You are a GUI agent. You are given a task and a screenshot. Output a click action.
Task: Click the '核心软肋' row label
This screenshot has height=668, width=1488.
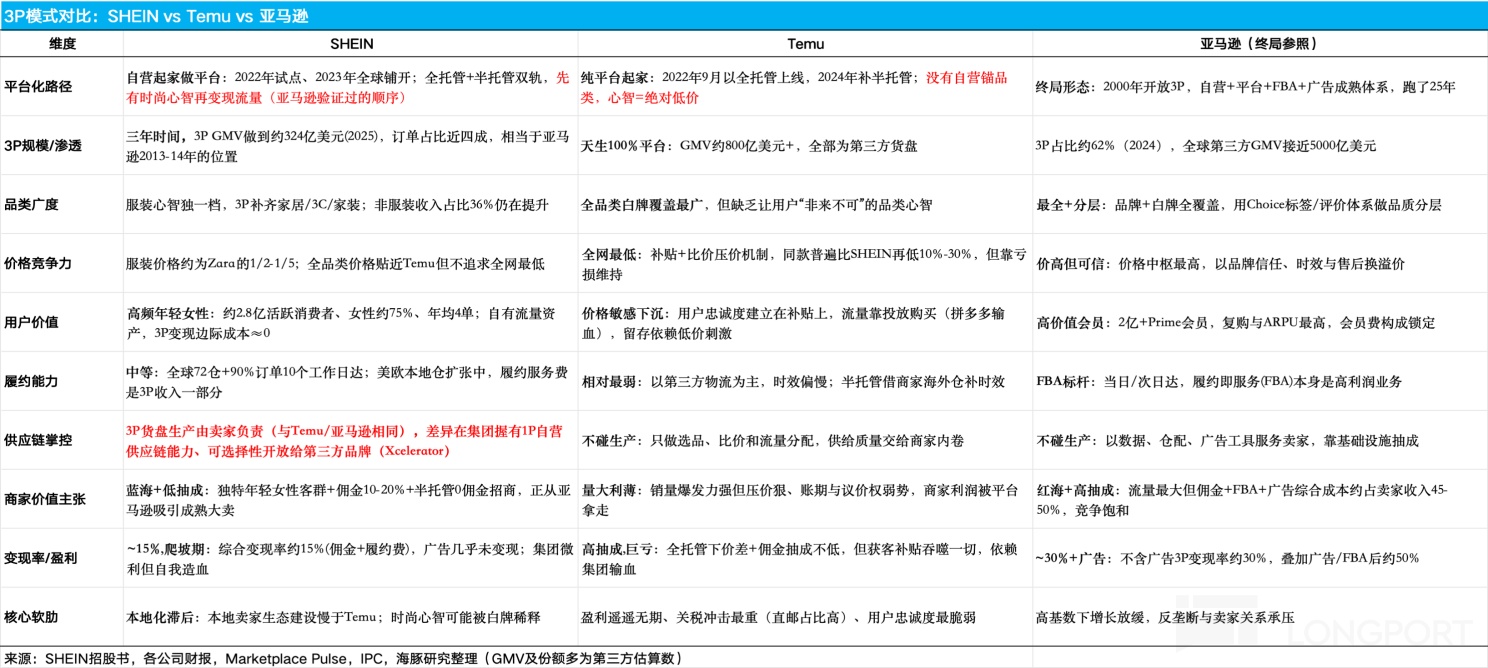pos(31,617)
